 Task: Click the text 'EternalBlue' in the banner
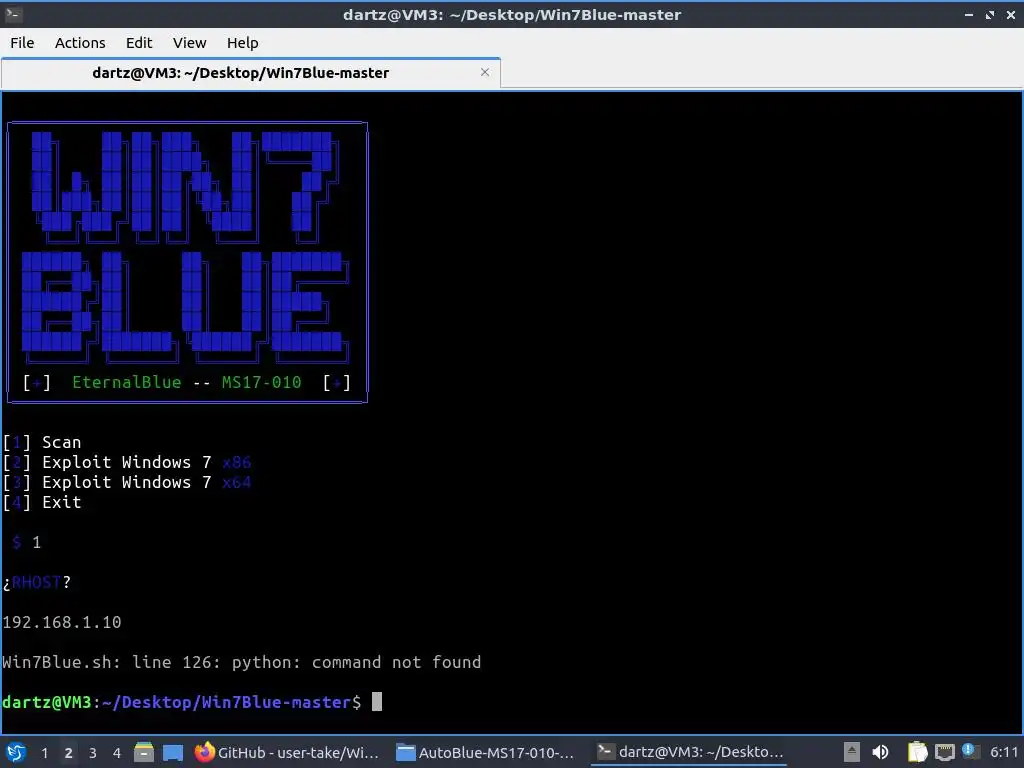[x=127, y=383]
